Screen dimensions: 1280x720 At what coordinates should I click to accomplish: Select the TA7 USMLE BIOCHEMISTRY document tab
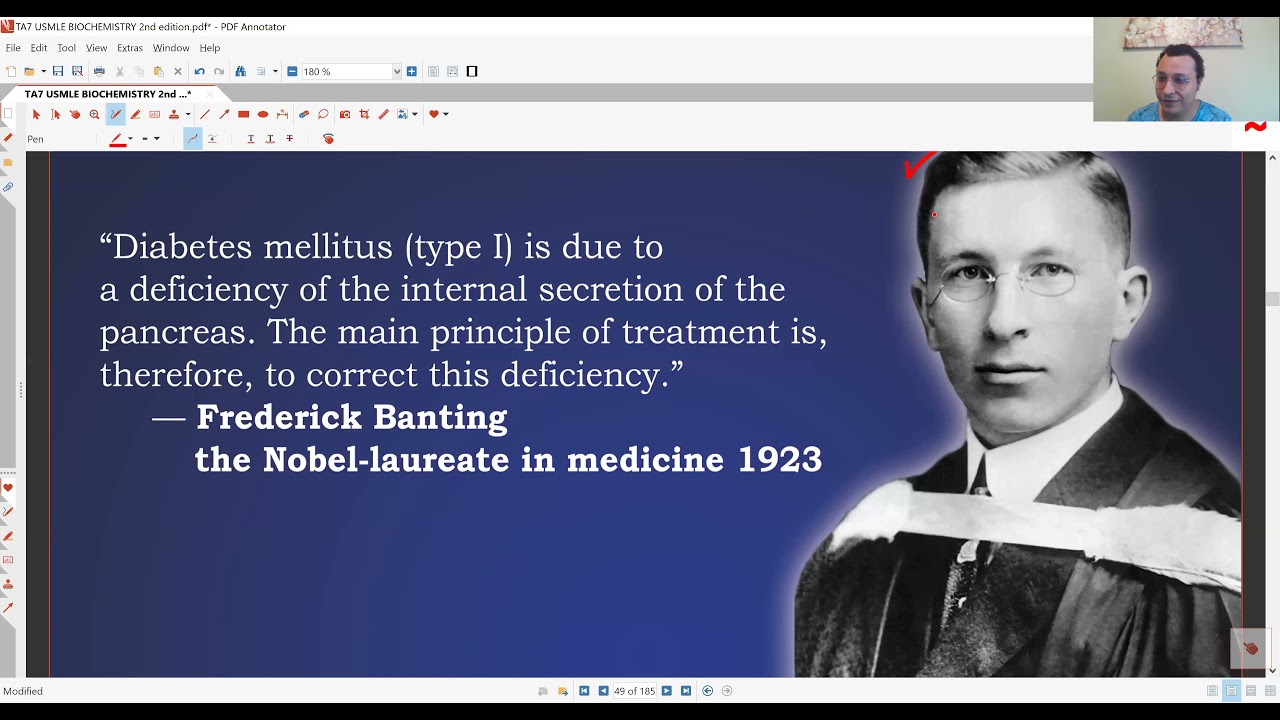coord(108,94)
